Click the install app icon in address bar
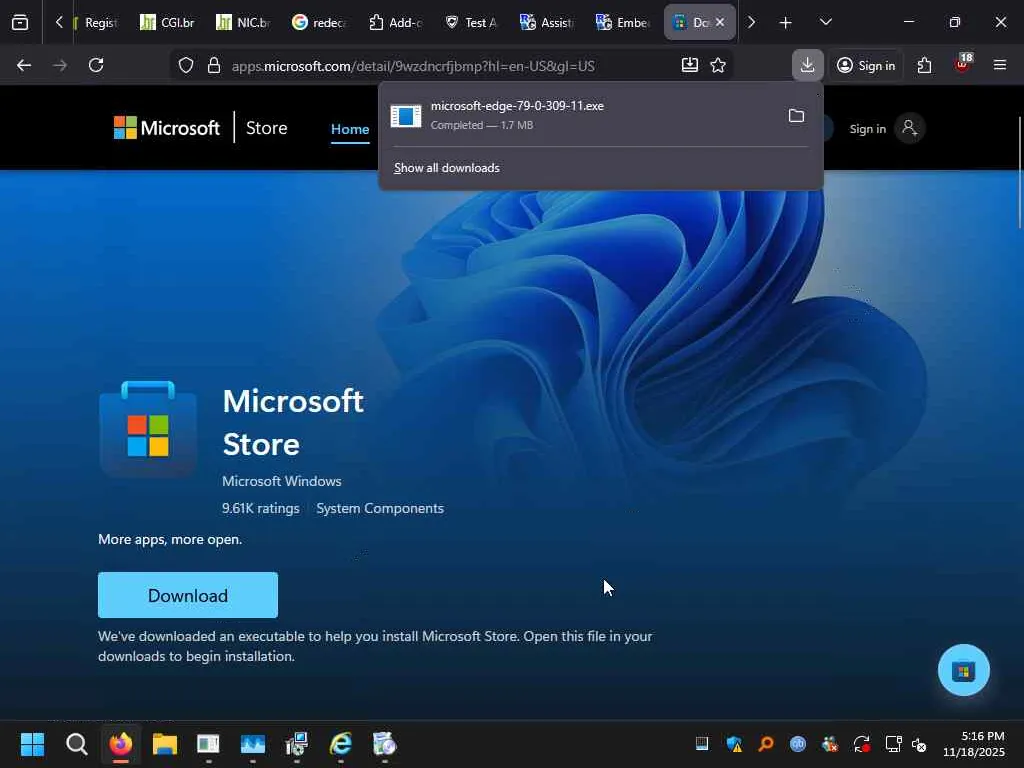1024x768 pixels. (x=690, y=65)
